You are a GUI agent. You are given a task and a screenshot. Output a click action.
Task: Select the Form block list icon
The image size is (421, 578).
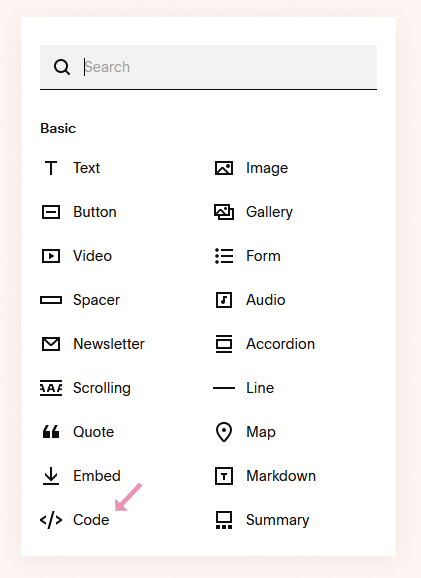tap(224, 256)
